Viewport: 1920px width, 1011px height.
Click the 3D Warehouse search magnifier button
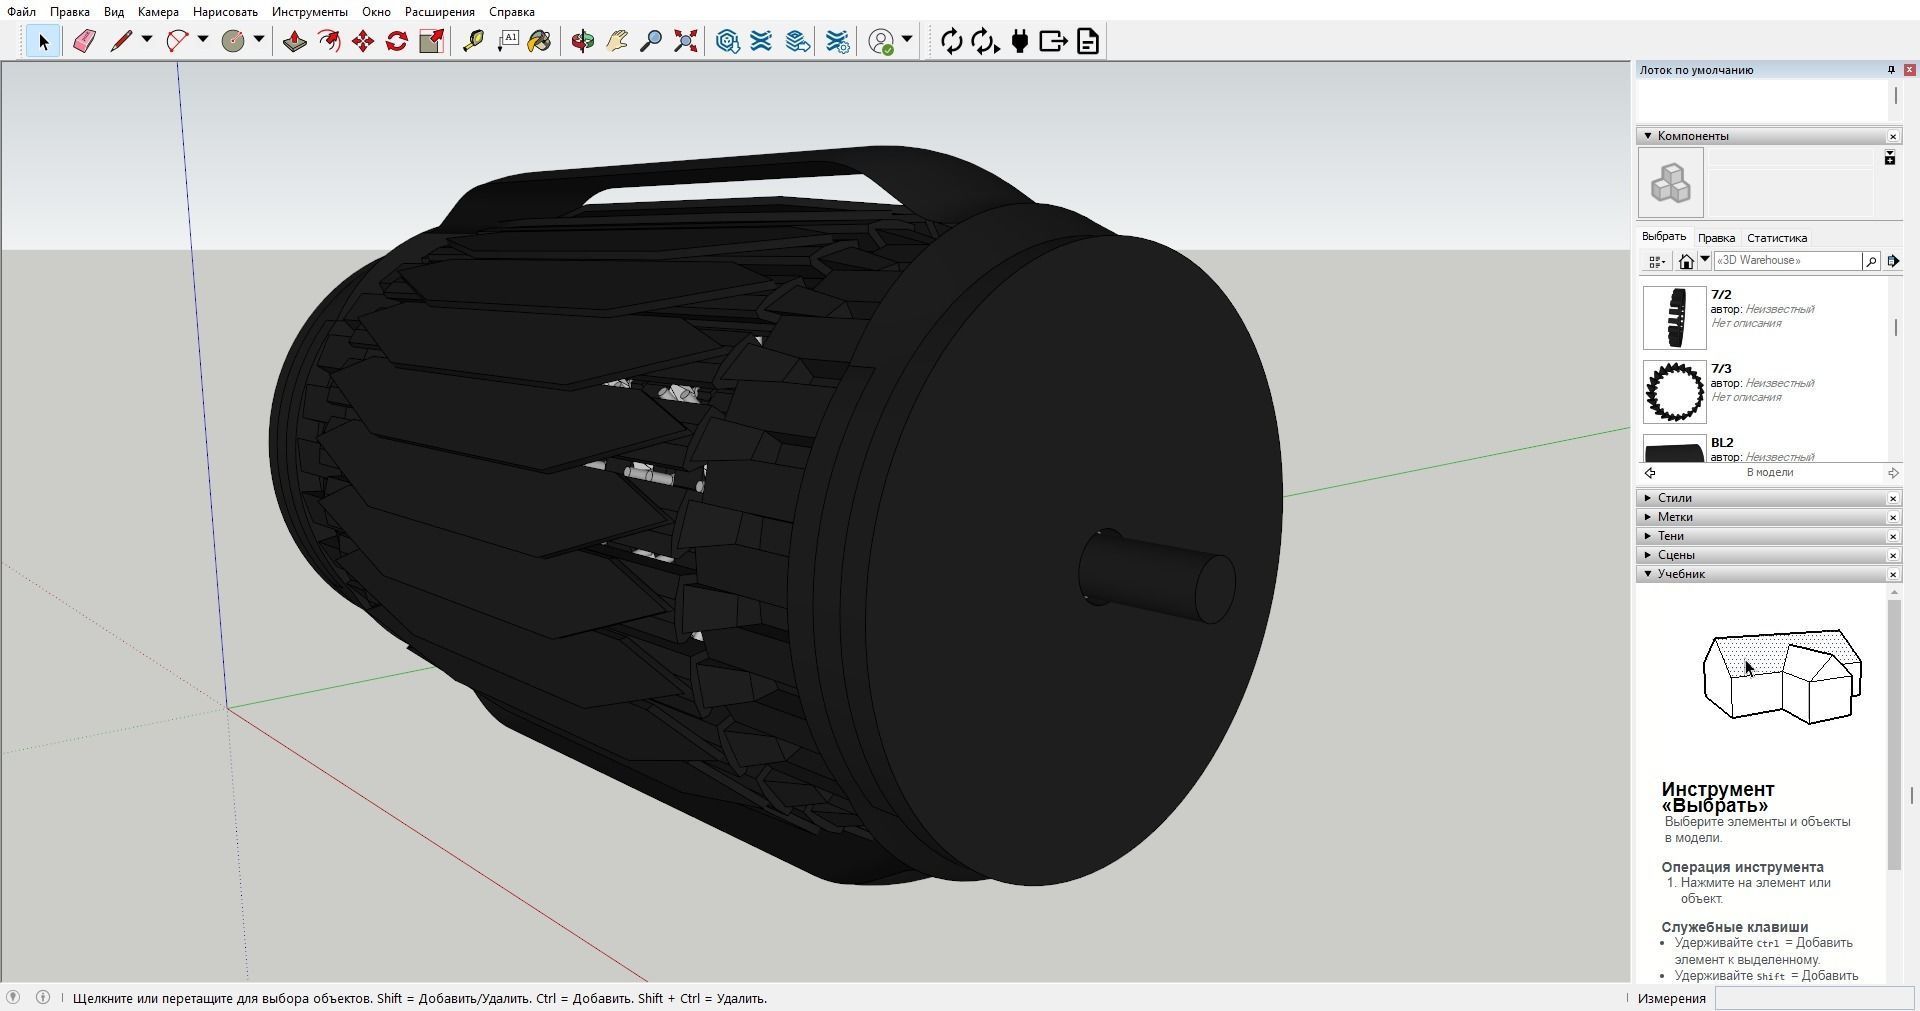pos(1870,261)
